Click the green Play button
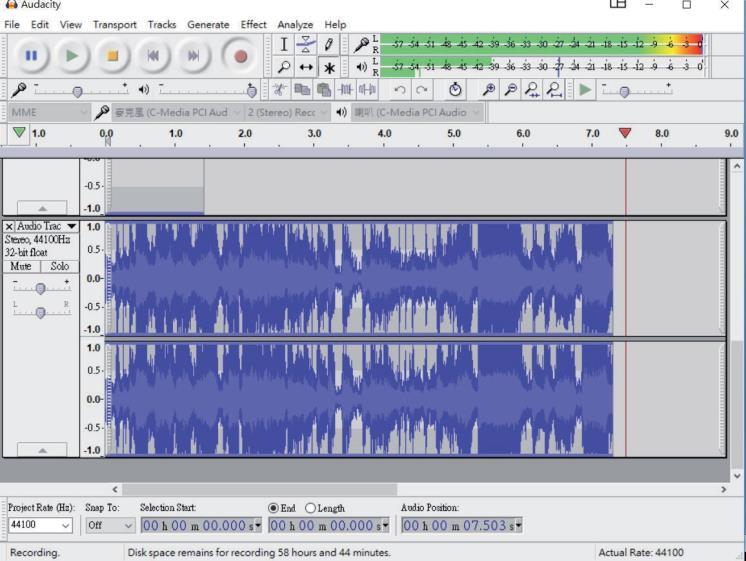 [x=72, y=56]
